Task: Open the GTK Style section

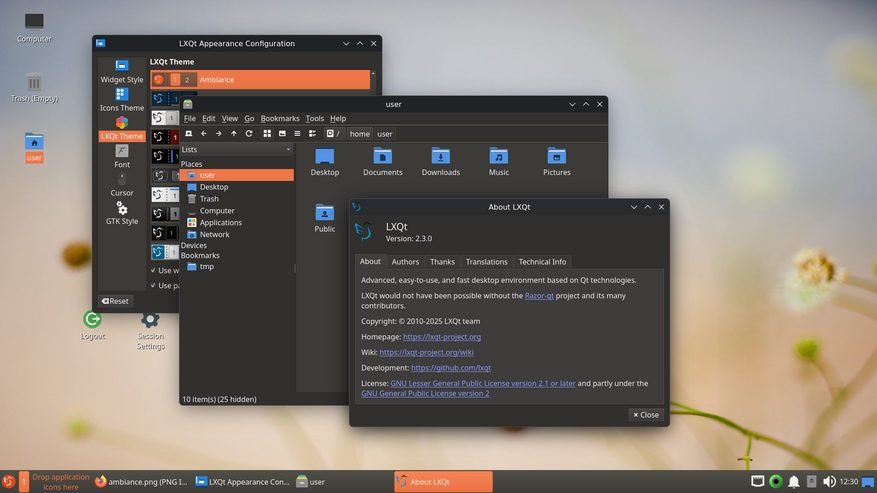Action: click(x=121, y=213)
